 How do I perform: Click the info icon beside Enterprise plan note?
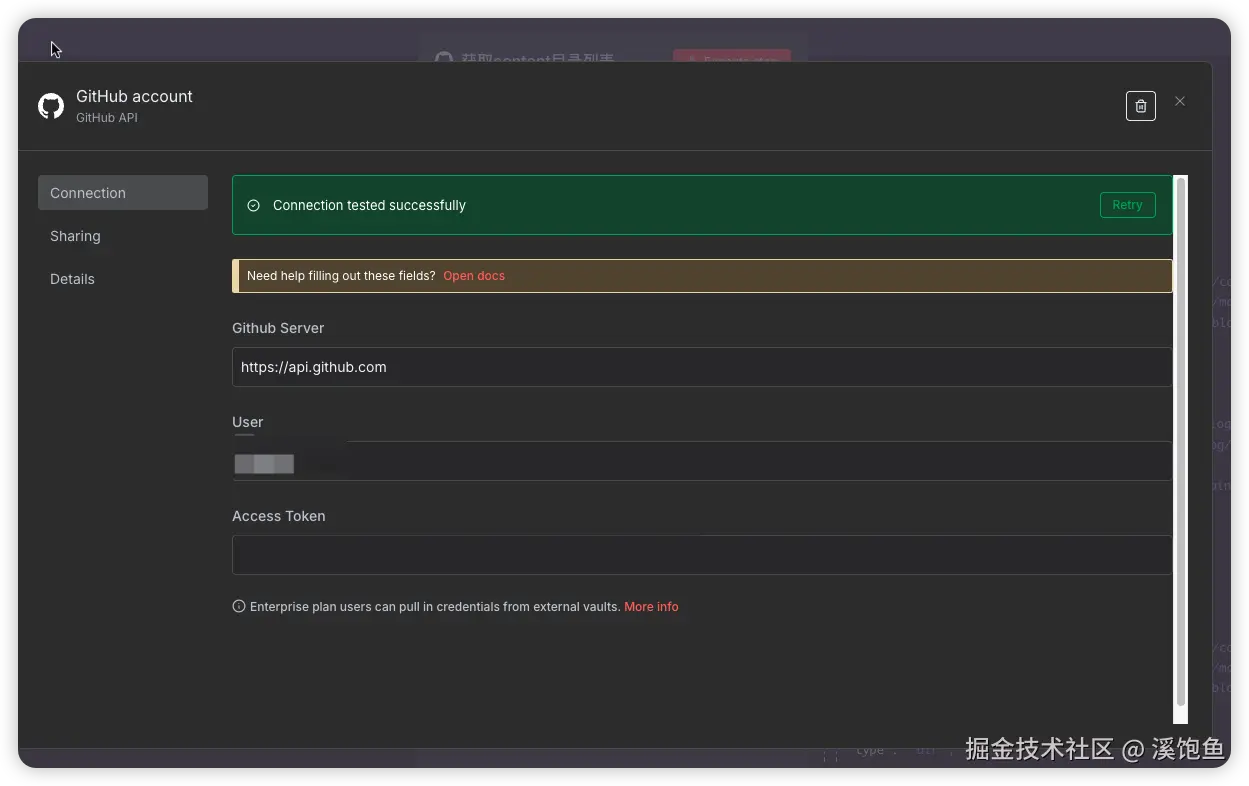[x=239, y=606]
